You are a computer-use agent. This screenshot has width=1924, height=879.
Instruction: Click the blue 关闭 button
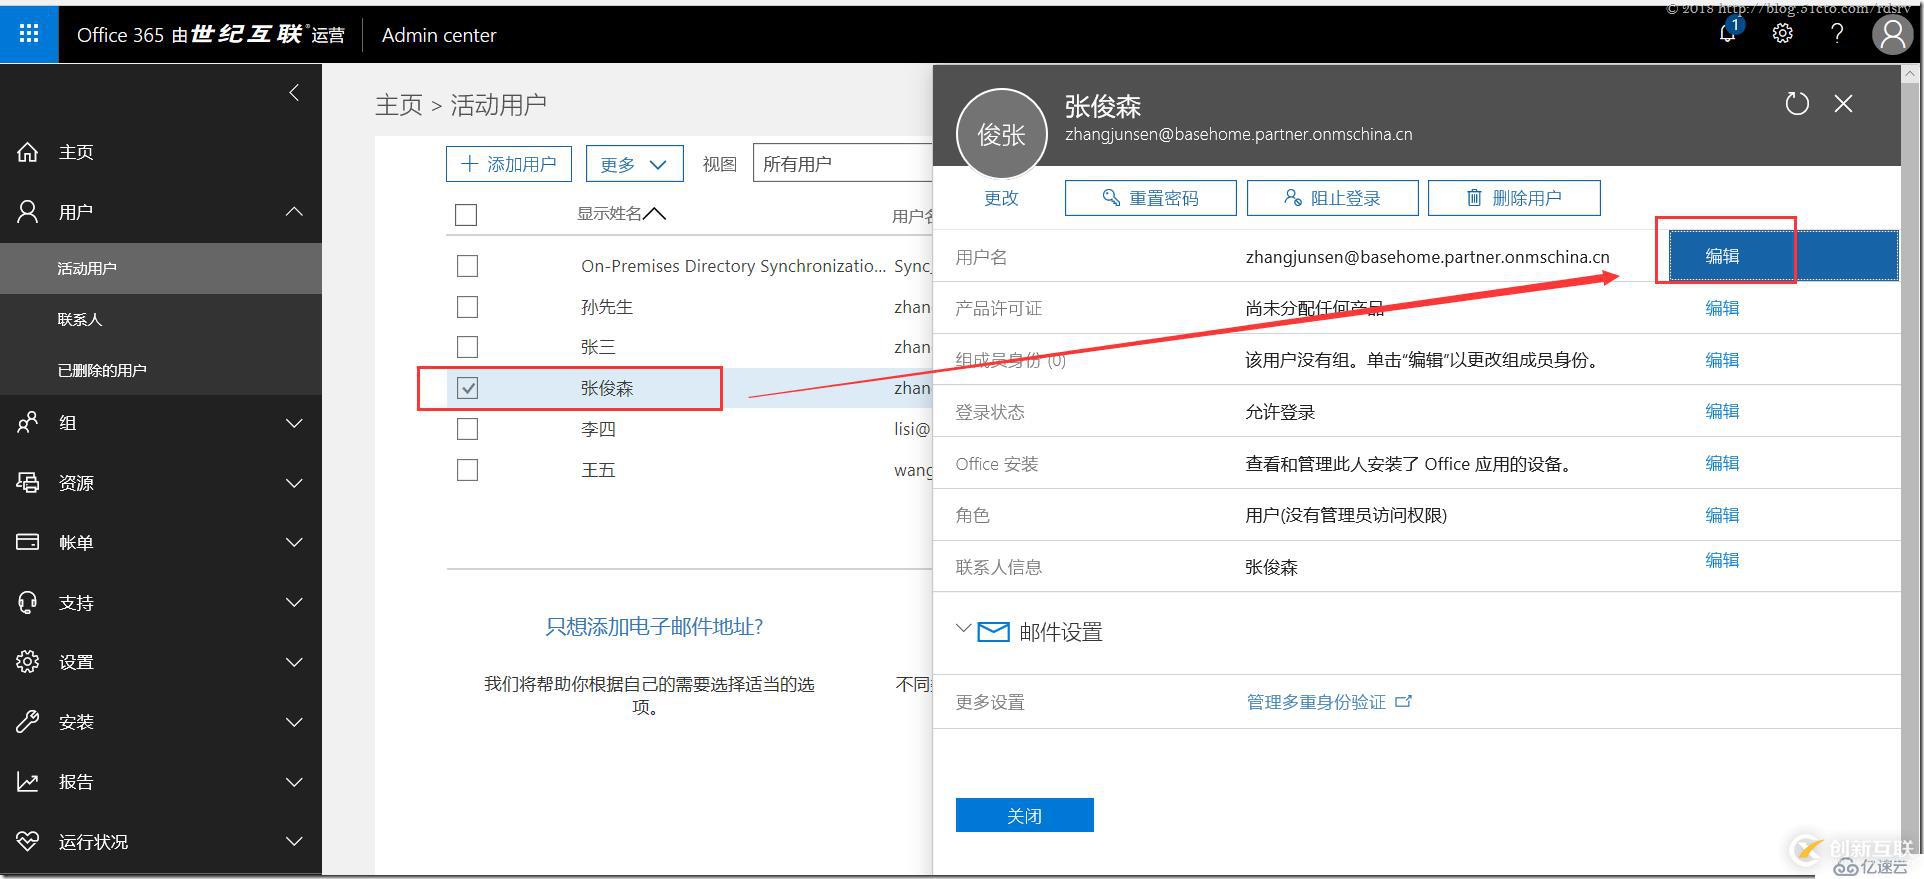coord(1024,815)
